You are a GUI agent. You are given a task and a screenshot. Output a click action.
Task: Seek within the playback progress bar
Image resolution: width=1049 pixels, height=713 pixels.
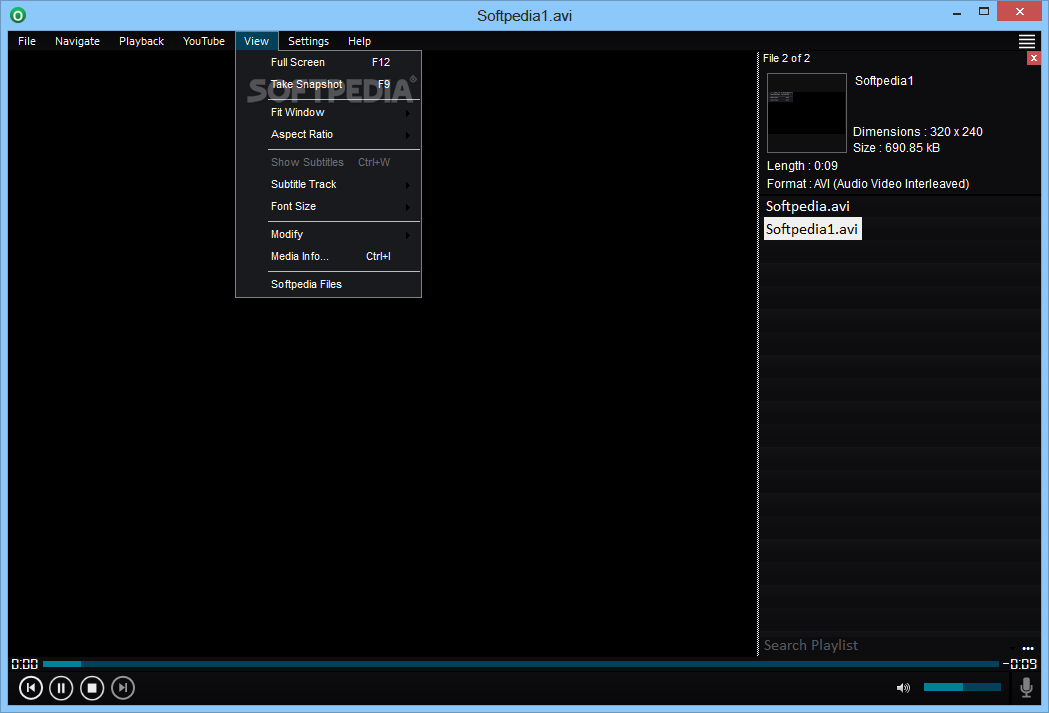(x=520, y=664)
